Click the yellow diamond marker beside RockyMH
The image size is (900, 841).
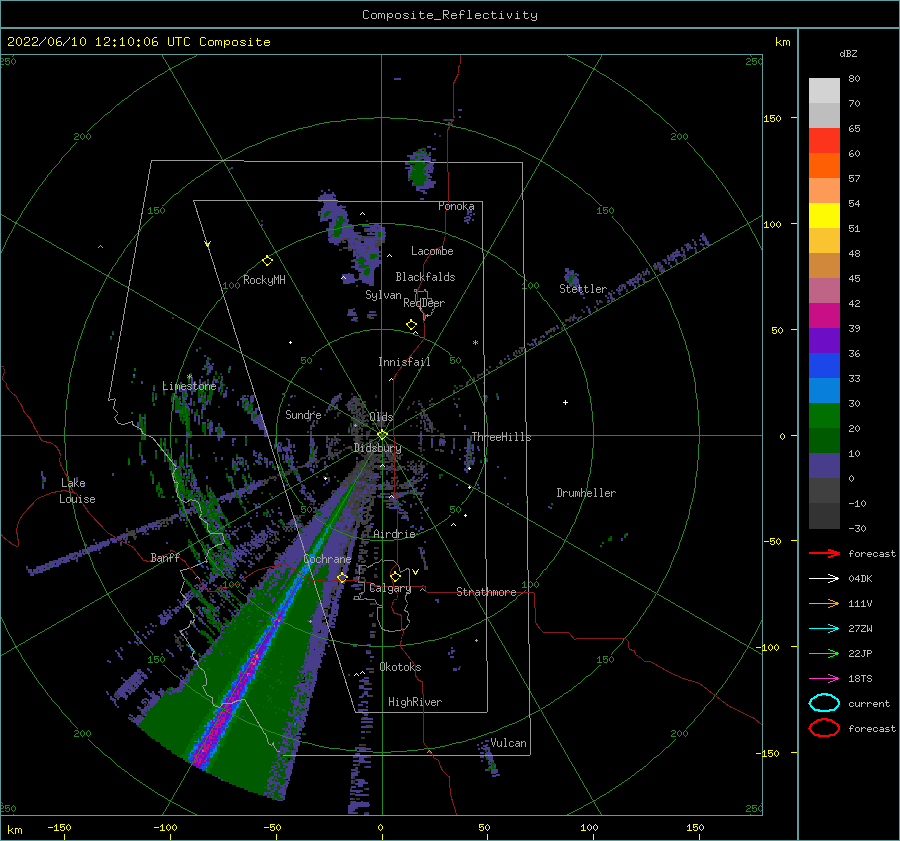coord(267,261)
